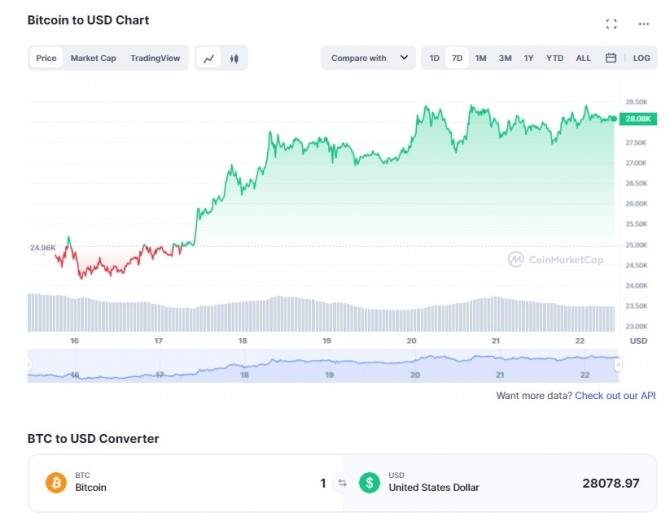Click the Bitcoin currency name in converter
Viewport: 670px width, 525px height.
pos(91,487)
